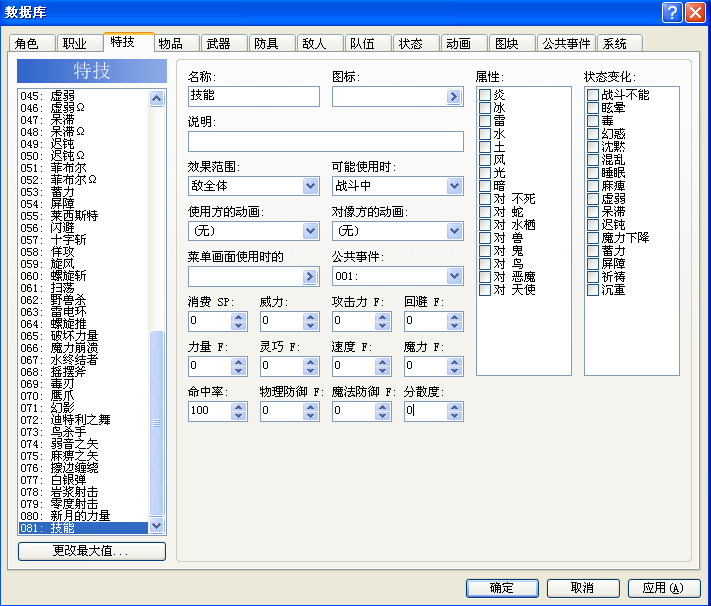711x606 pixels.
Task: Open the 系统 tab
Action: pos(620,44)
